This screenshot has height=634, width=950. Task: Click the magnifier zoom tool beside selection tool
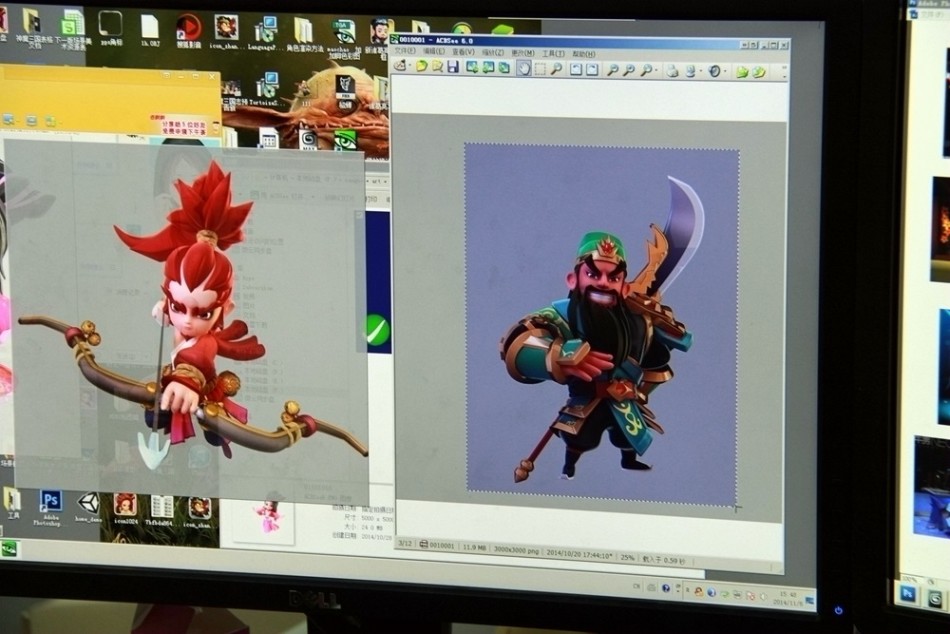[556, 69]
